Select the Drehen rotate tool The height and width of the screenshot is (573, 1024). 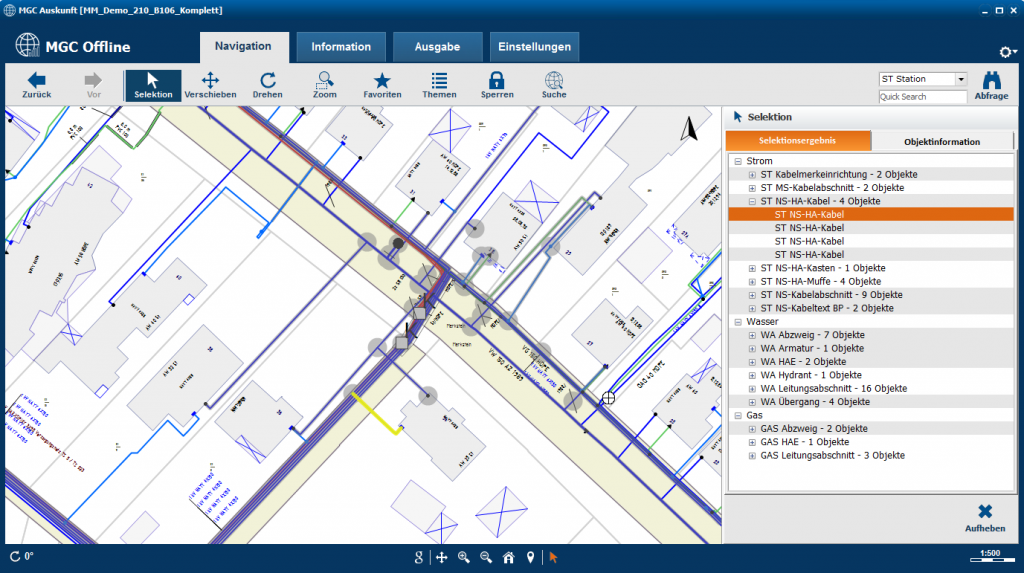(x=267, y=81)
